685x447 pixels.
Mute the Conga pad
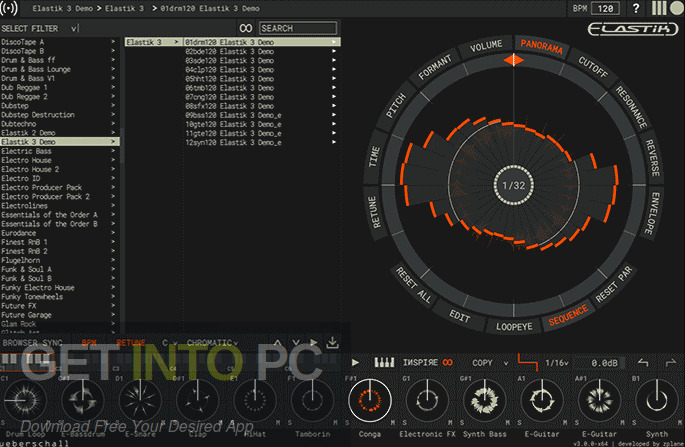pyautogui.click(x=393, y=423)
